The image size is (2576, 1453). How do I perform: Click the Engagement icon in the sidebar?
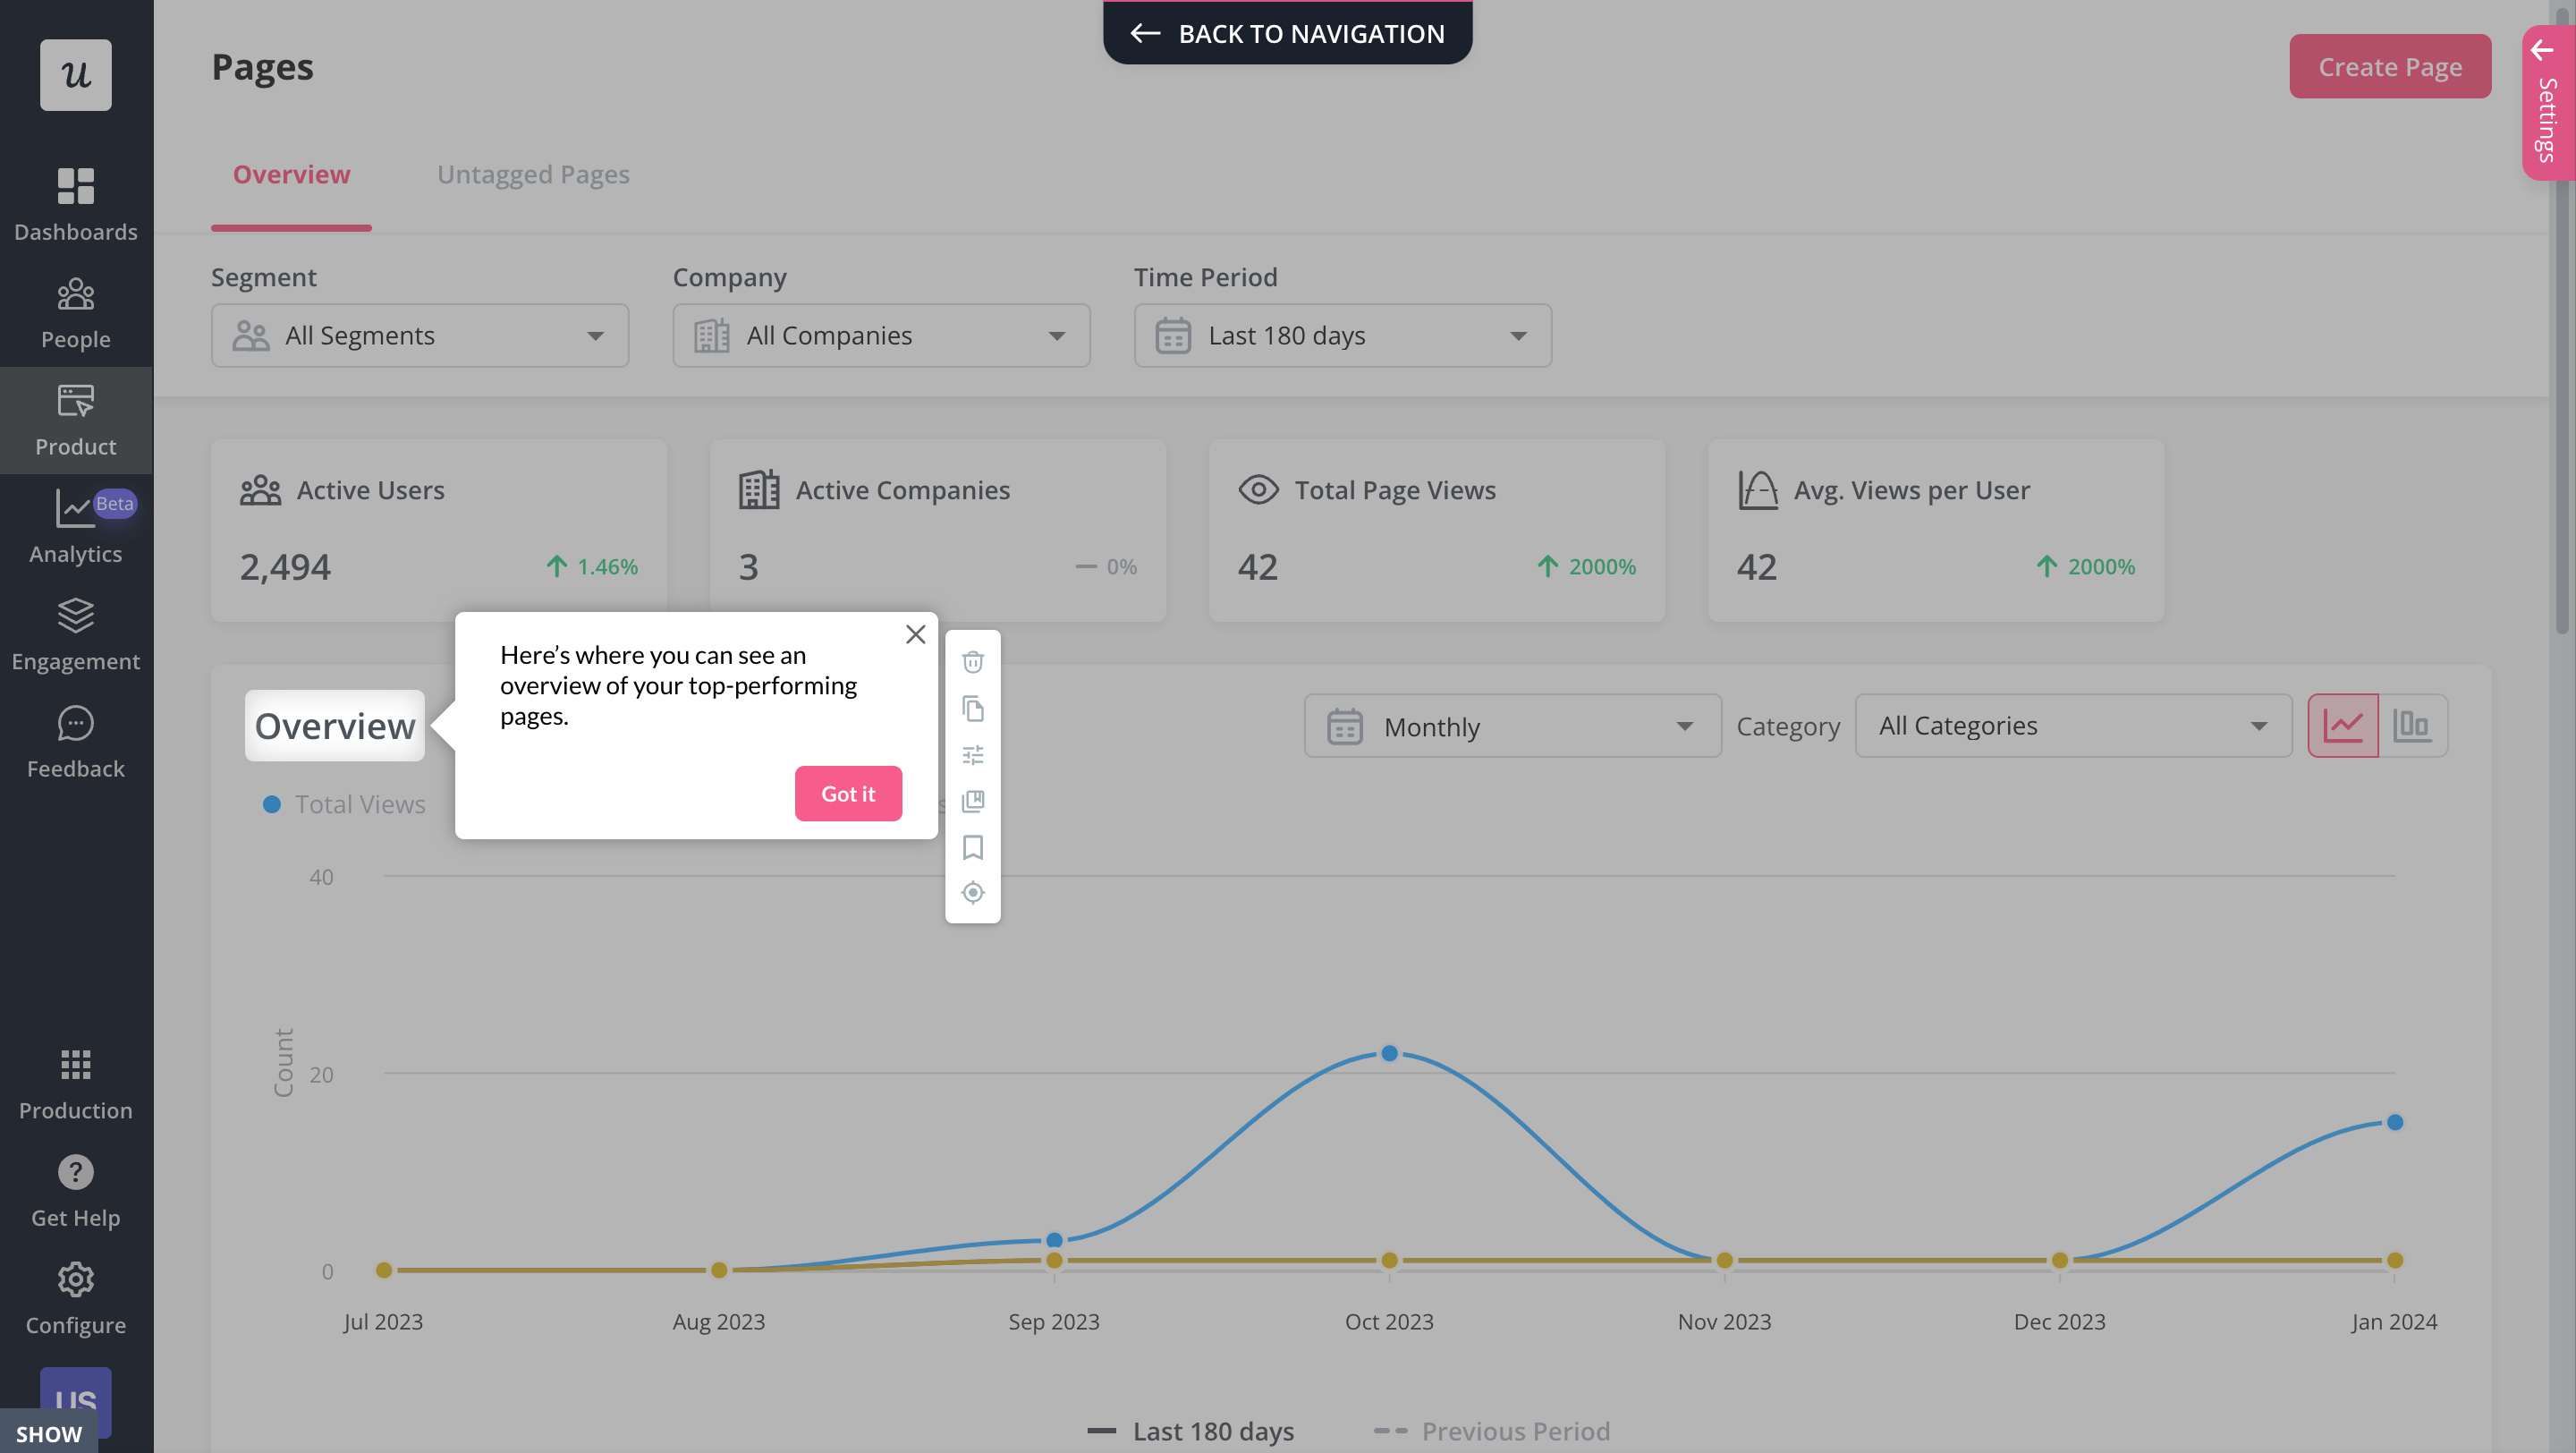point(75,633)
